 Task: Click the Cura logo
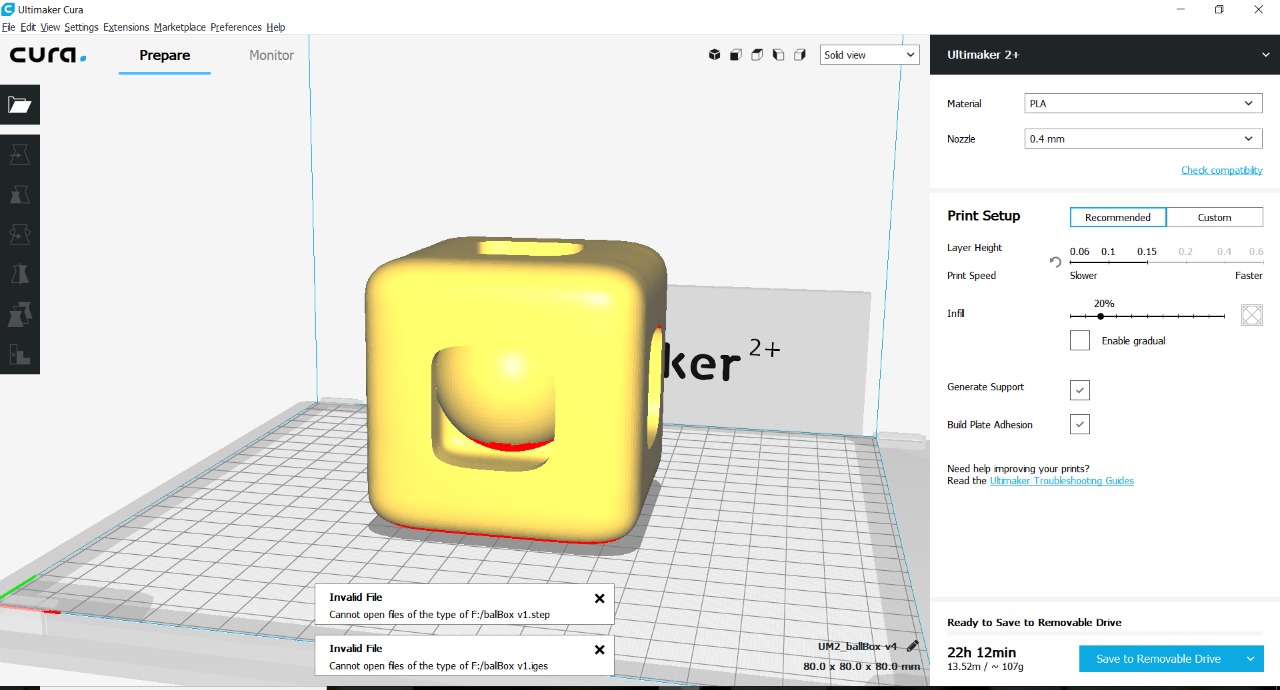point(48,55)
